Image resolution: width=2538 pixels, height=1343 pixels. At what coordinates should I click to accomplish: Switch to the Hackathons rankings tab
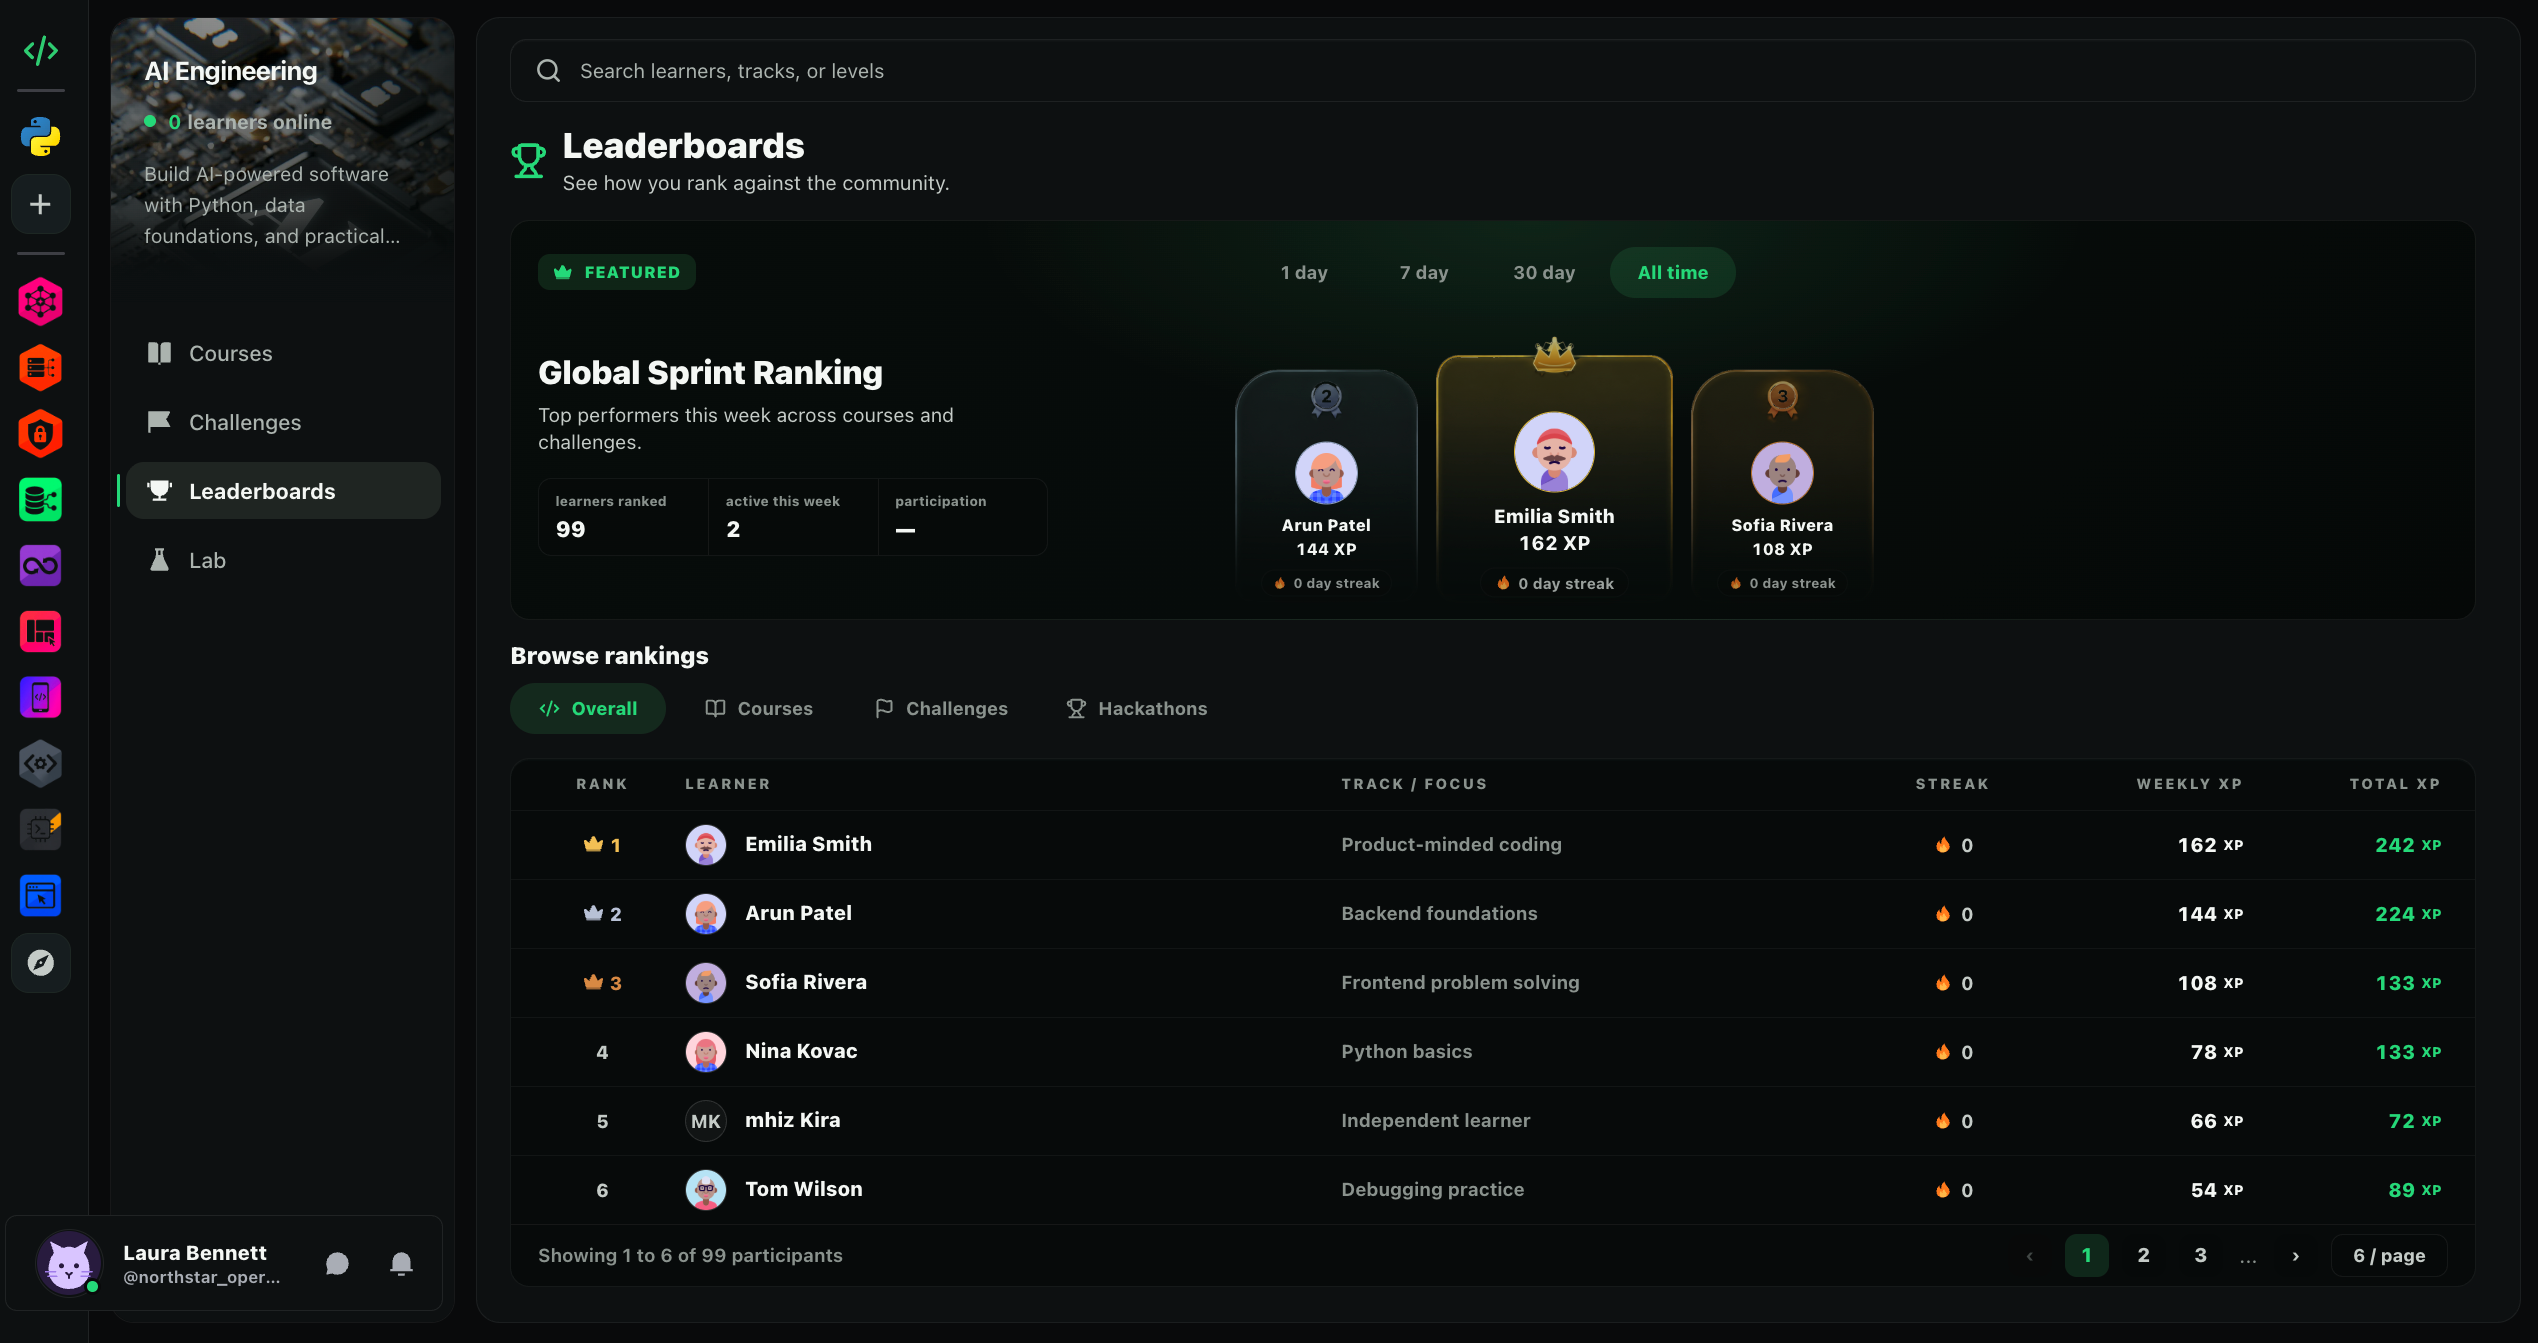1137,708
